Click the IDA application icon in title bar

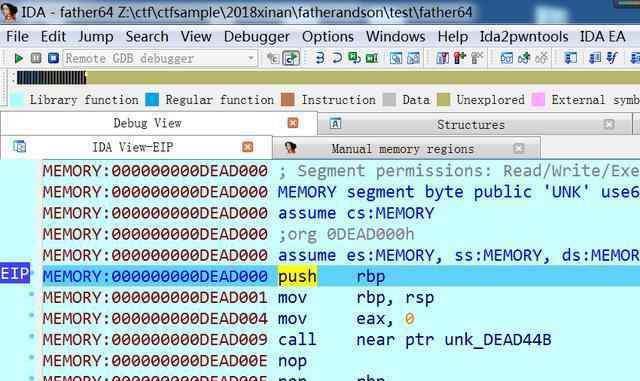click(9, 11)
